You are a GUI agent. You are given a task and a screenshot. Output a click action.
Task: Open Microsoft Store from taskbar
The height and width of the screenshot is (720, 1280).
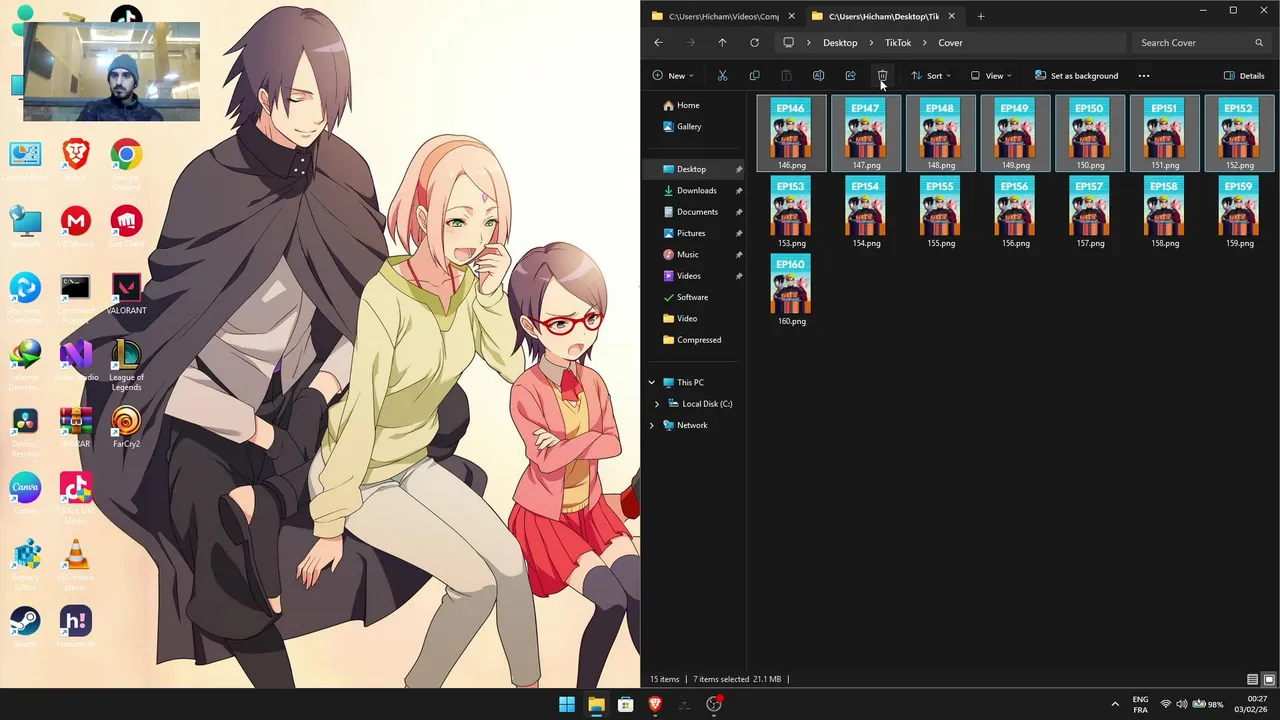[626, 704]
